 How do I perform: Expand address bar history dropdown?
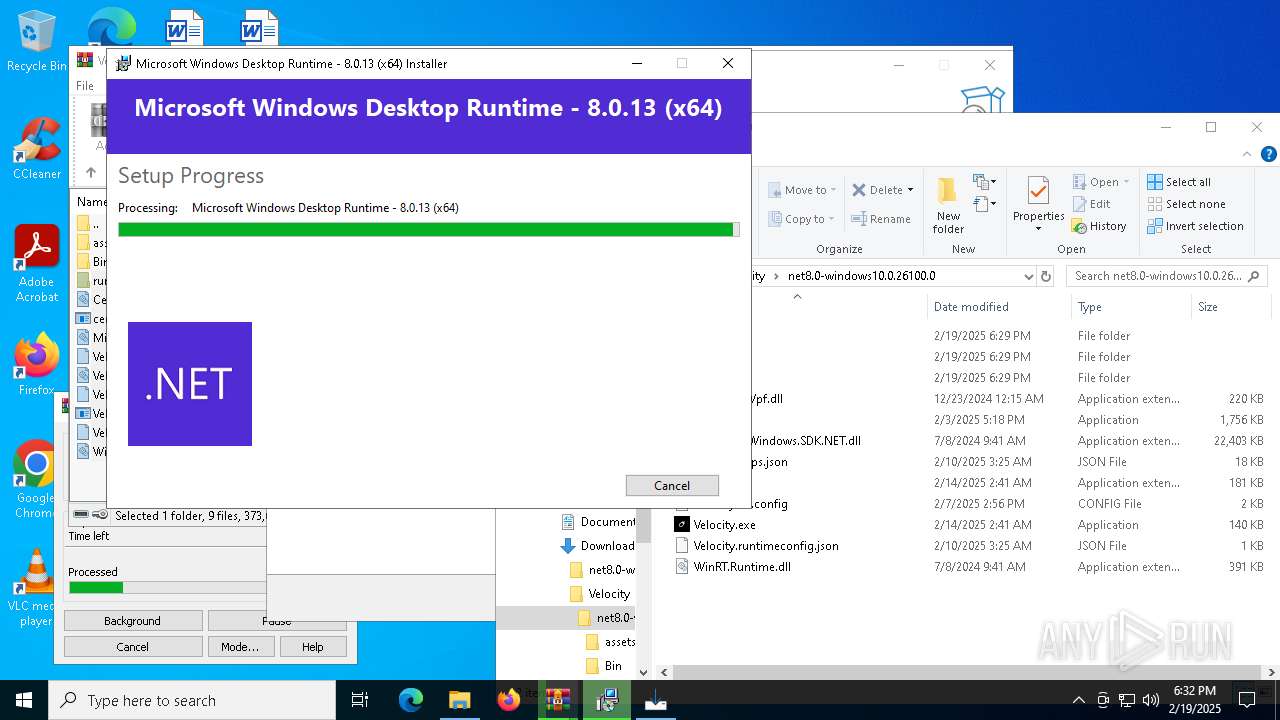click(1028, 276)
